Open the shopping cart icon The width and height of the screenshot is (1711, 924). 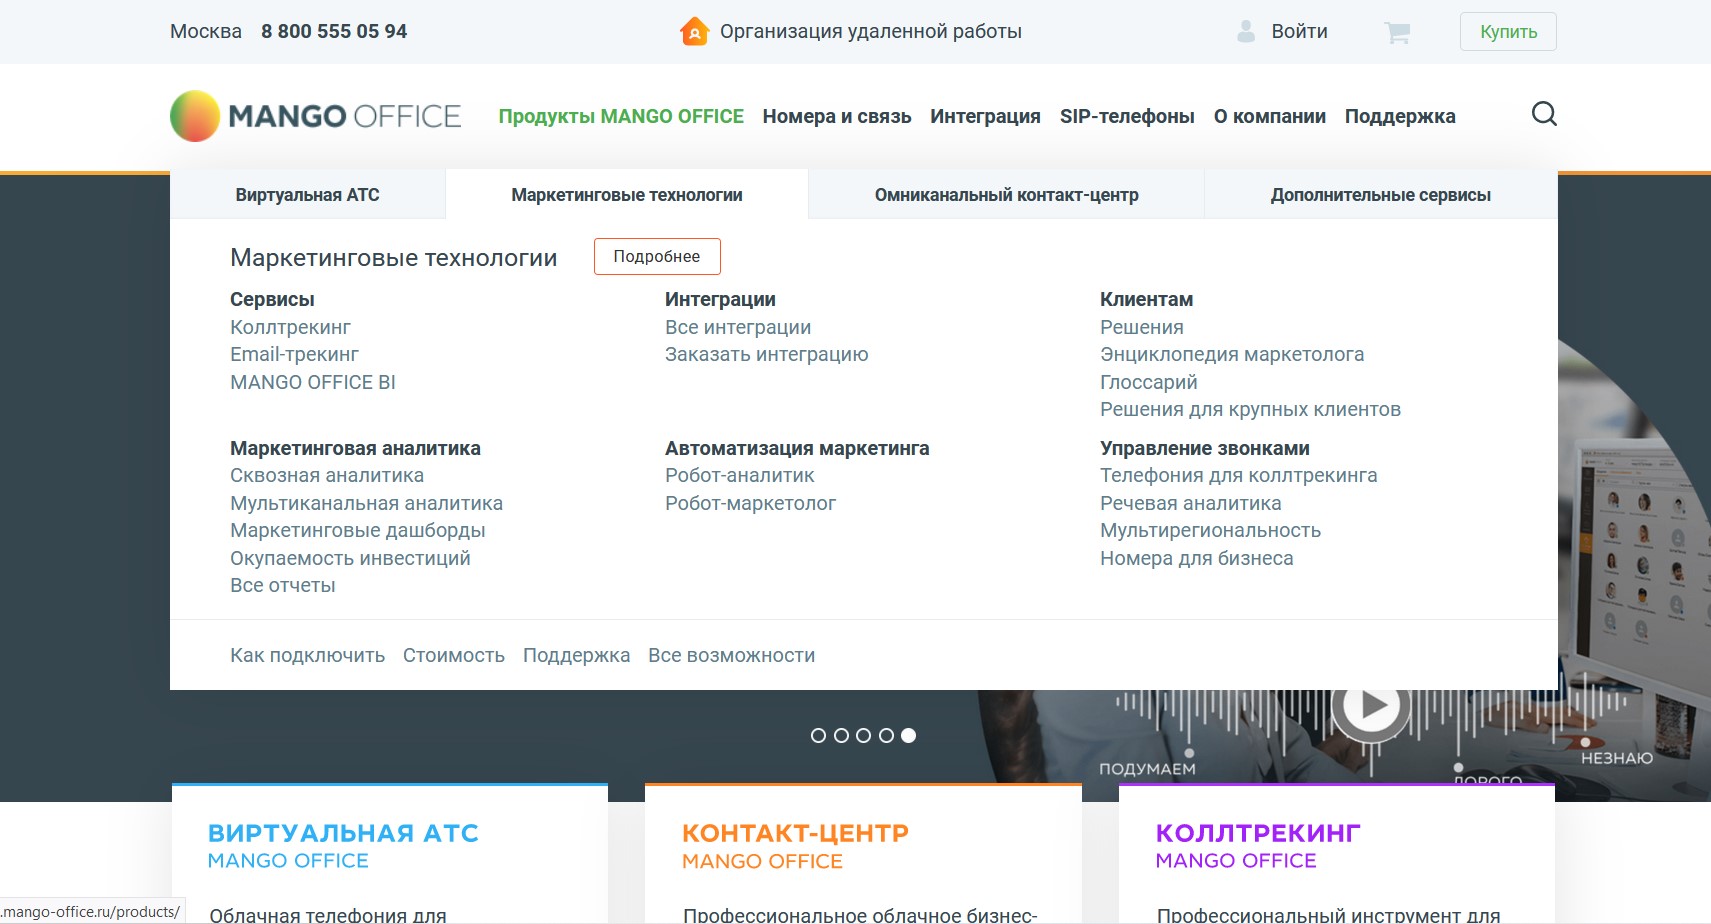click(1397, 33)
